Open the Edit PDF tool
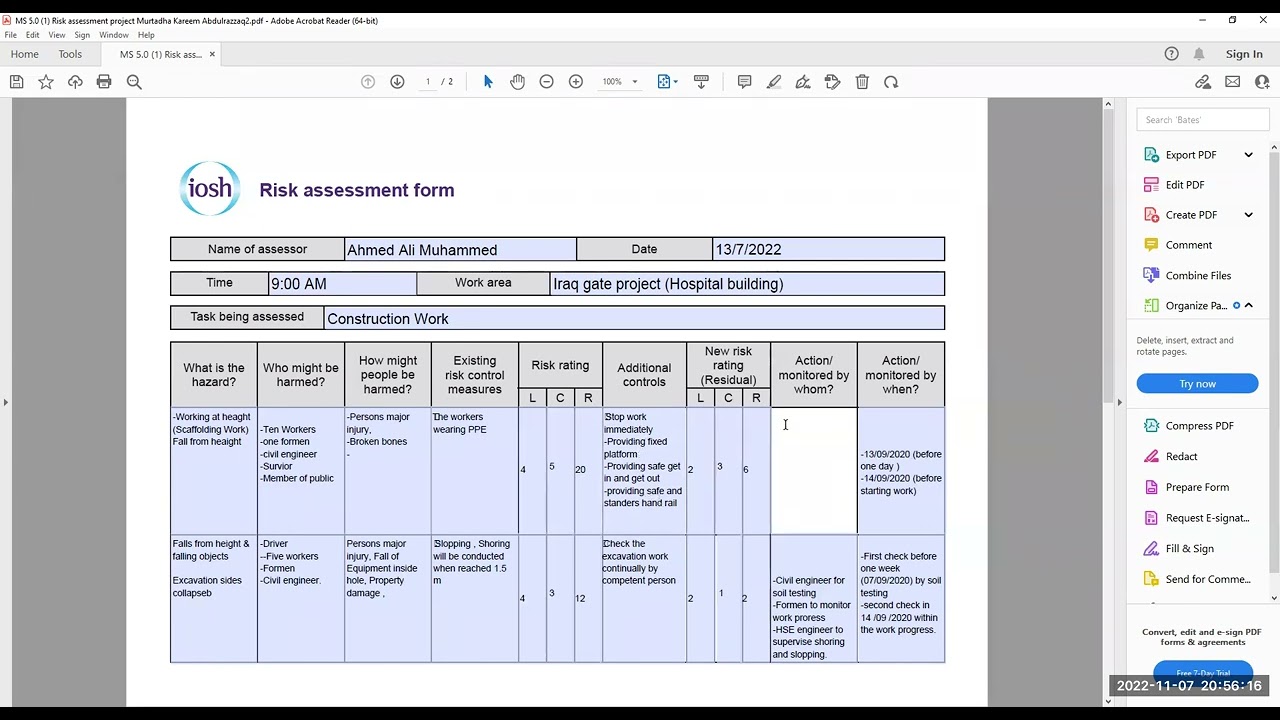Viewport: 1280px width, 720px height. coord(1184,185)
